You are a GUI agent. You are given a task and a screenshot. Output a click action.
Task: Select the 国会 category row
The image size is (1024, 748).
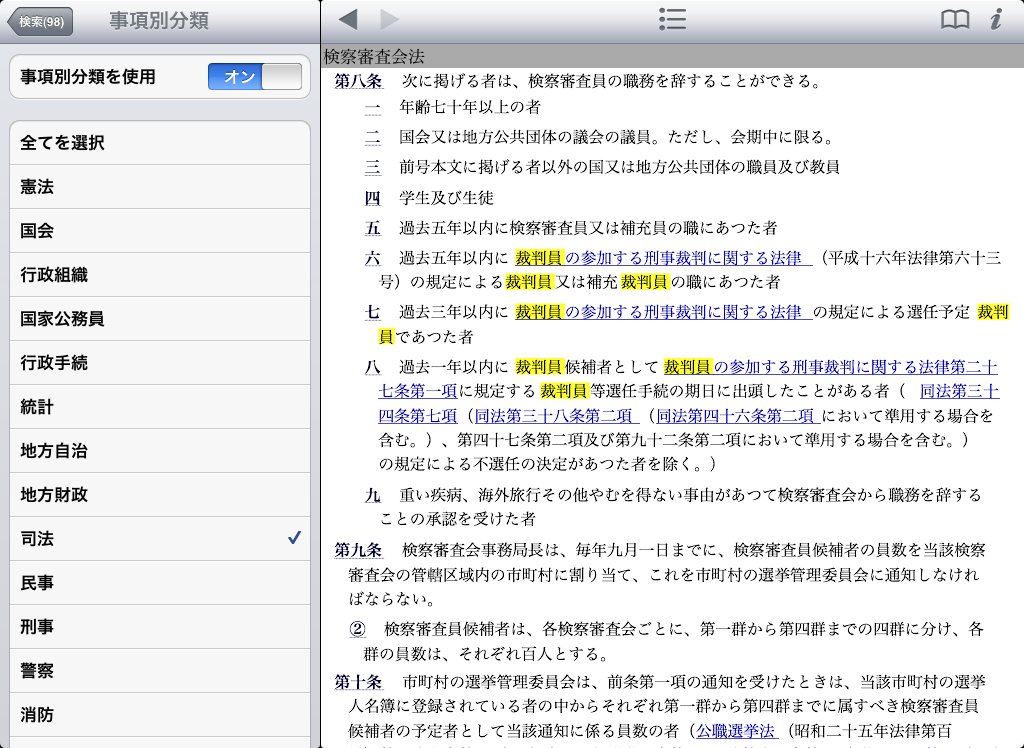point(160,231)
